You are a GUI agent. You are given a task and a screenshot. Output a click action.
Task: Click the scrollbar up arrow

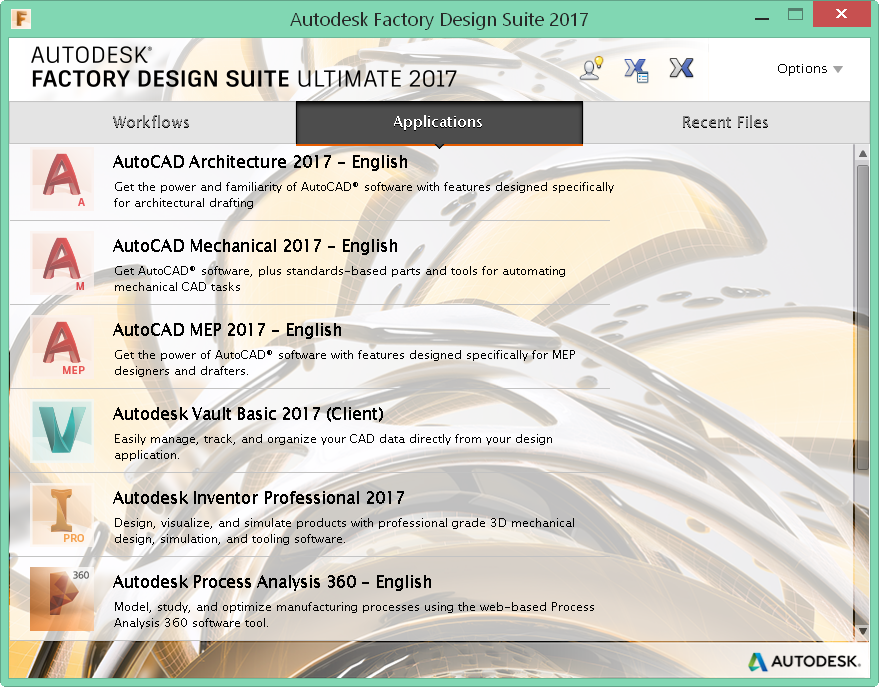(x=863, y=153)
